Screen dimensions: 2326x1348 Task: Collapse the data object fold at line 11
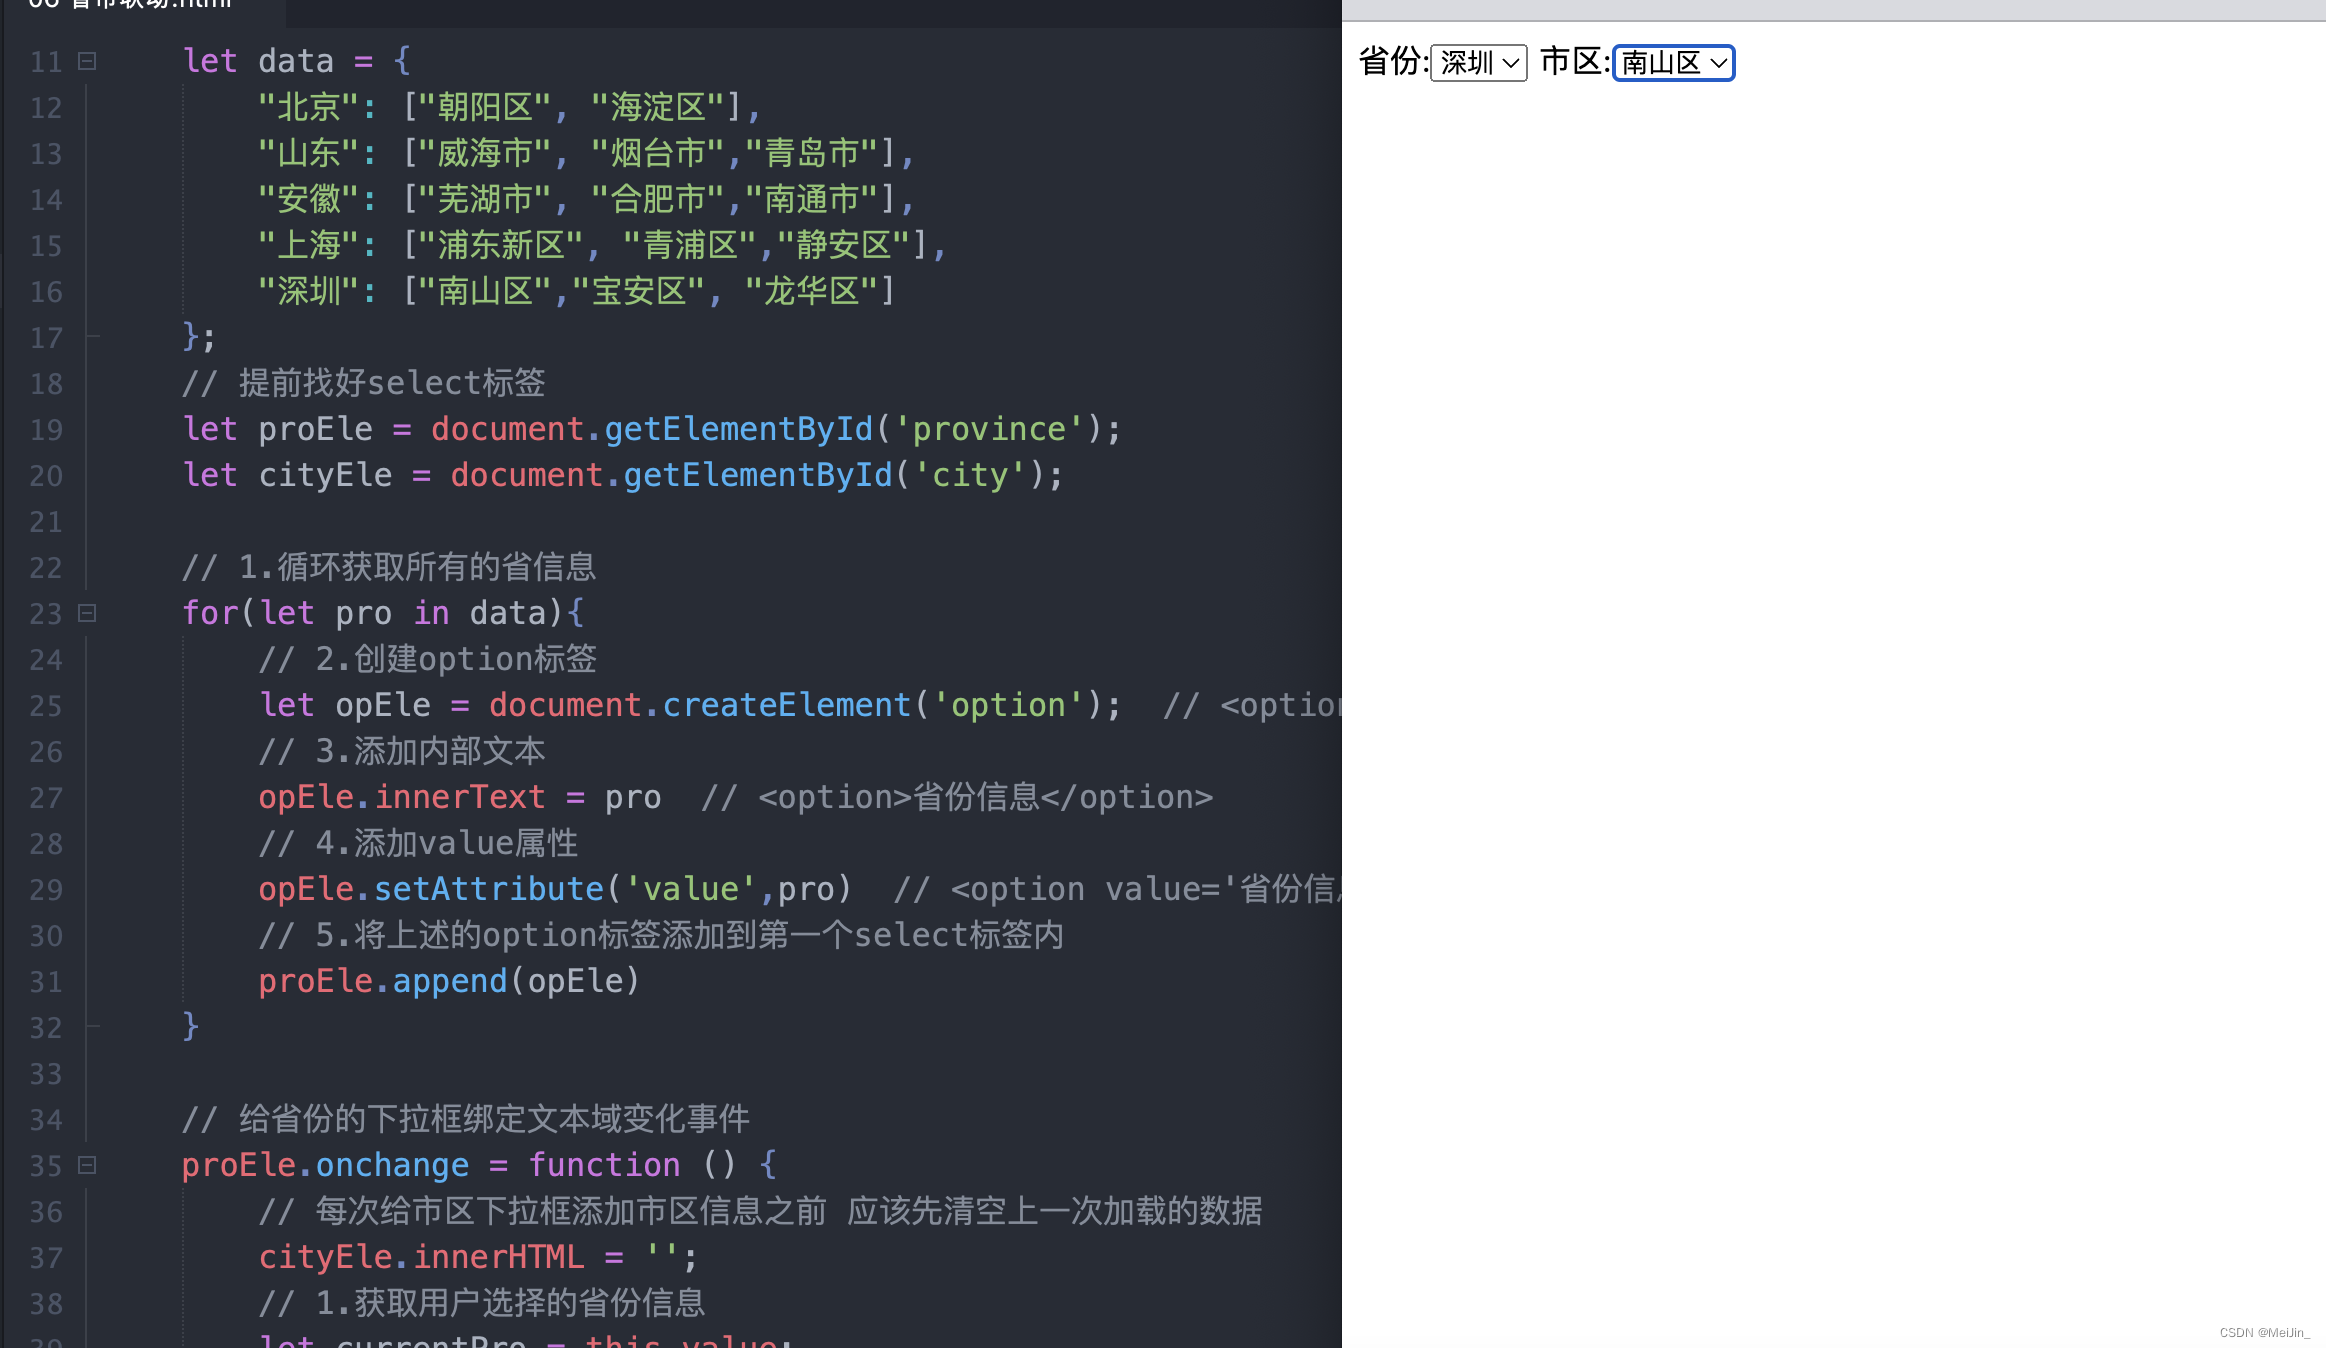87,62
